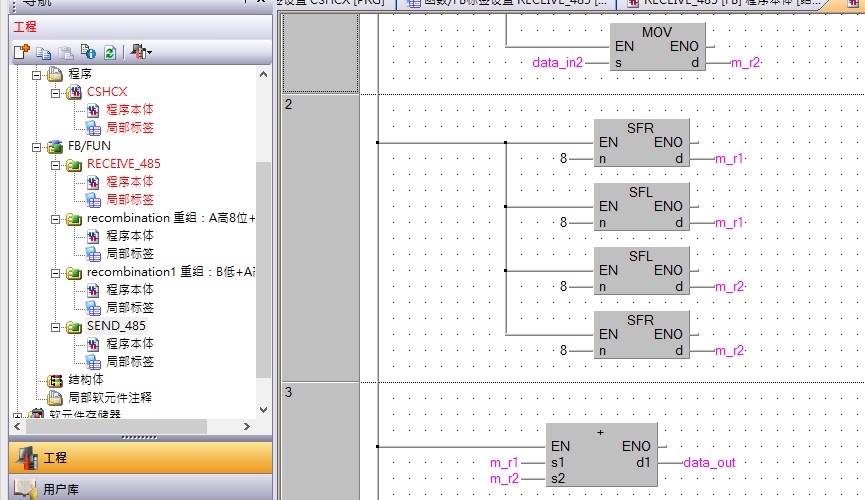Screen dimensions: 865x500
Task: Click the data_out output variable label
Action: 709,463
